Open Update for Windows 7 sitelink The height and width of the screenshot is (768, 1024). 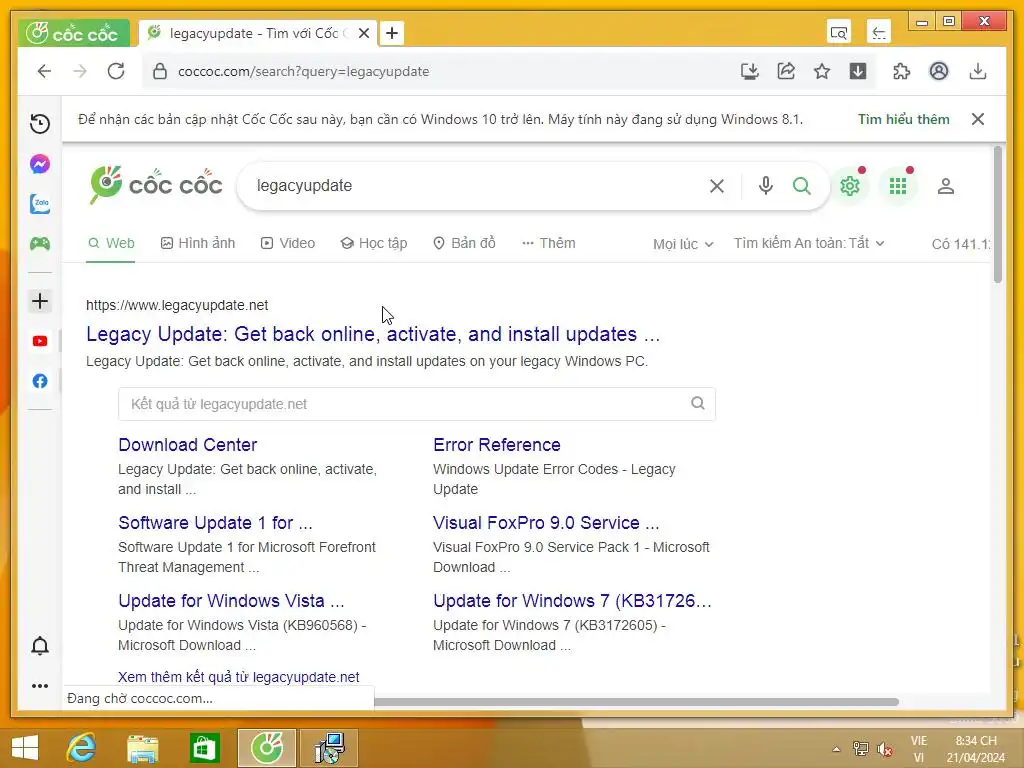tap(572, 600)
